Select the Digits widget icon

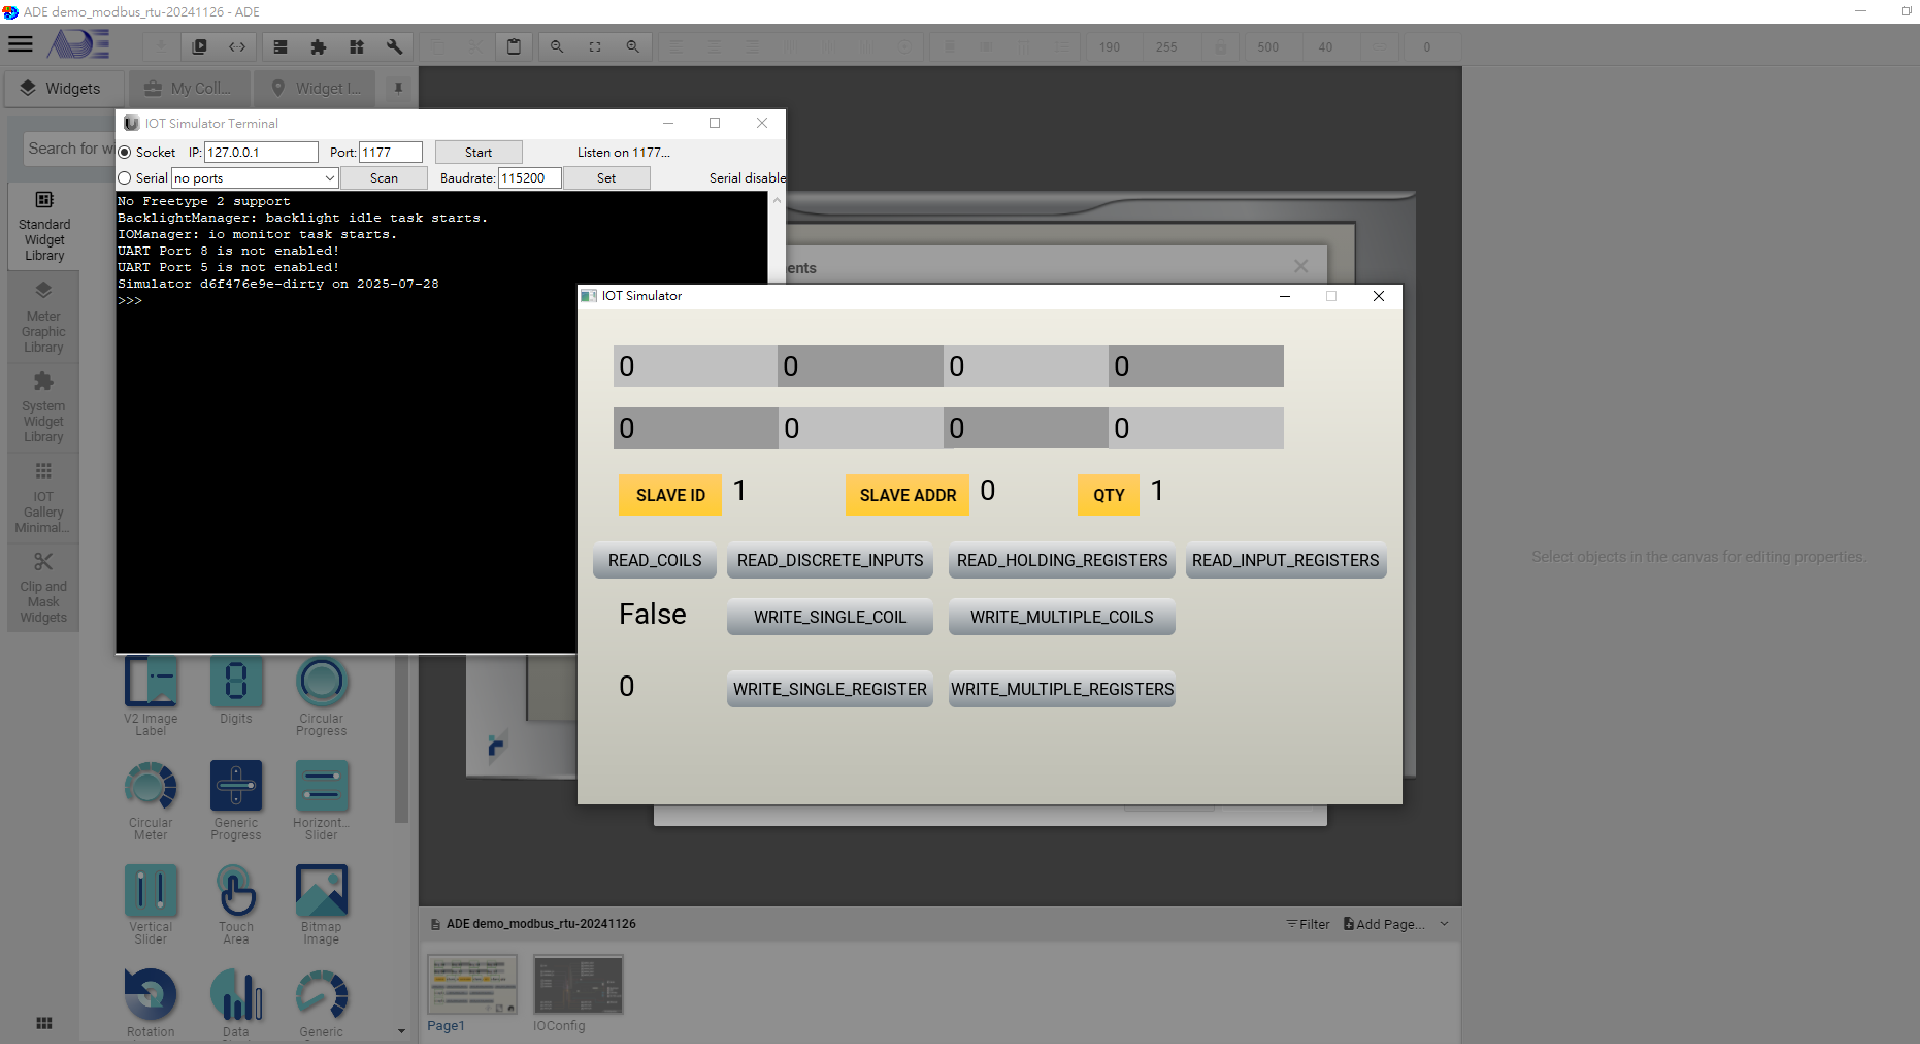[236, 683]
